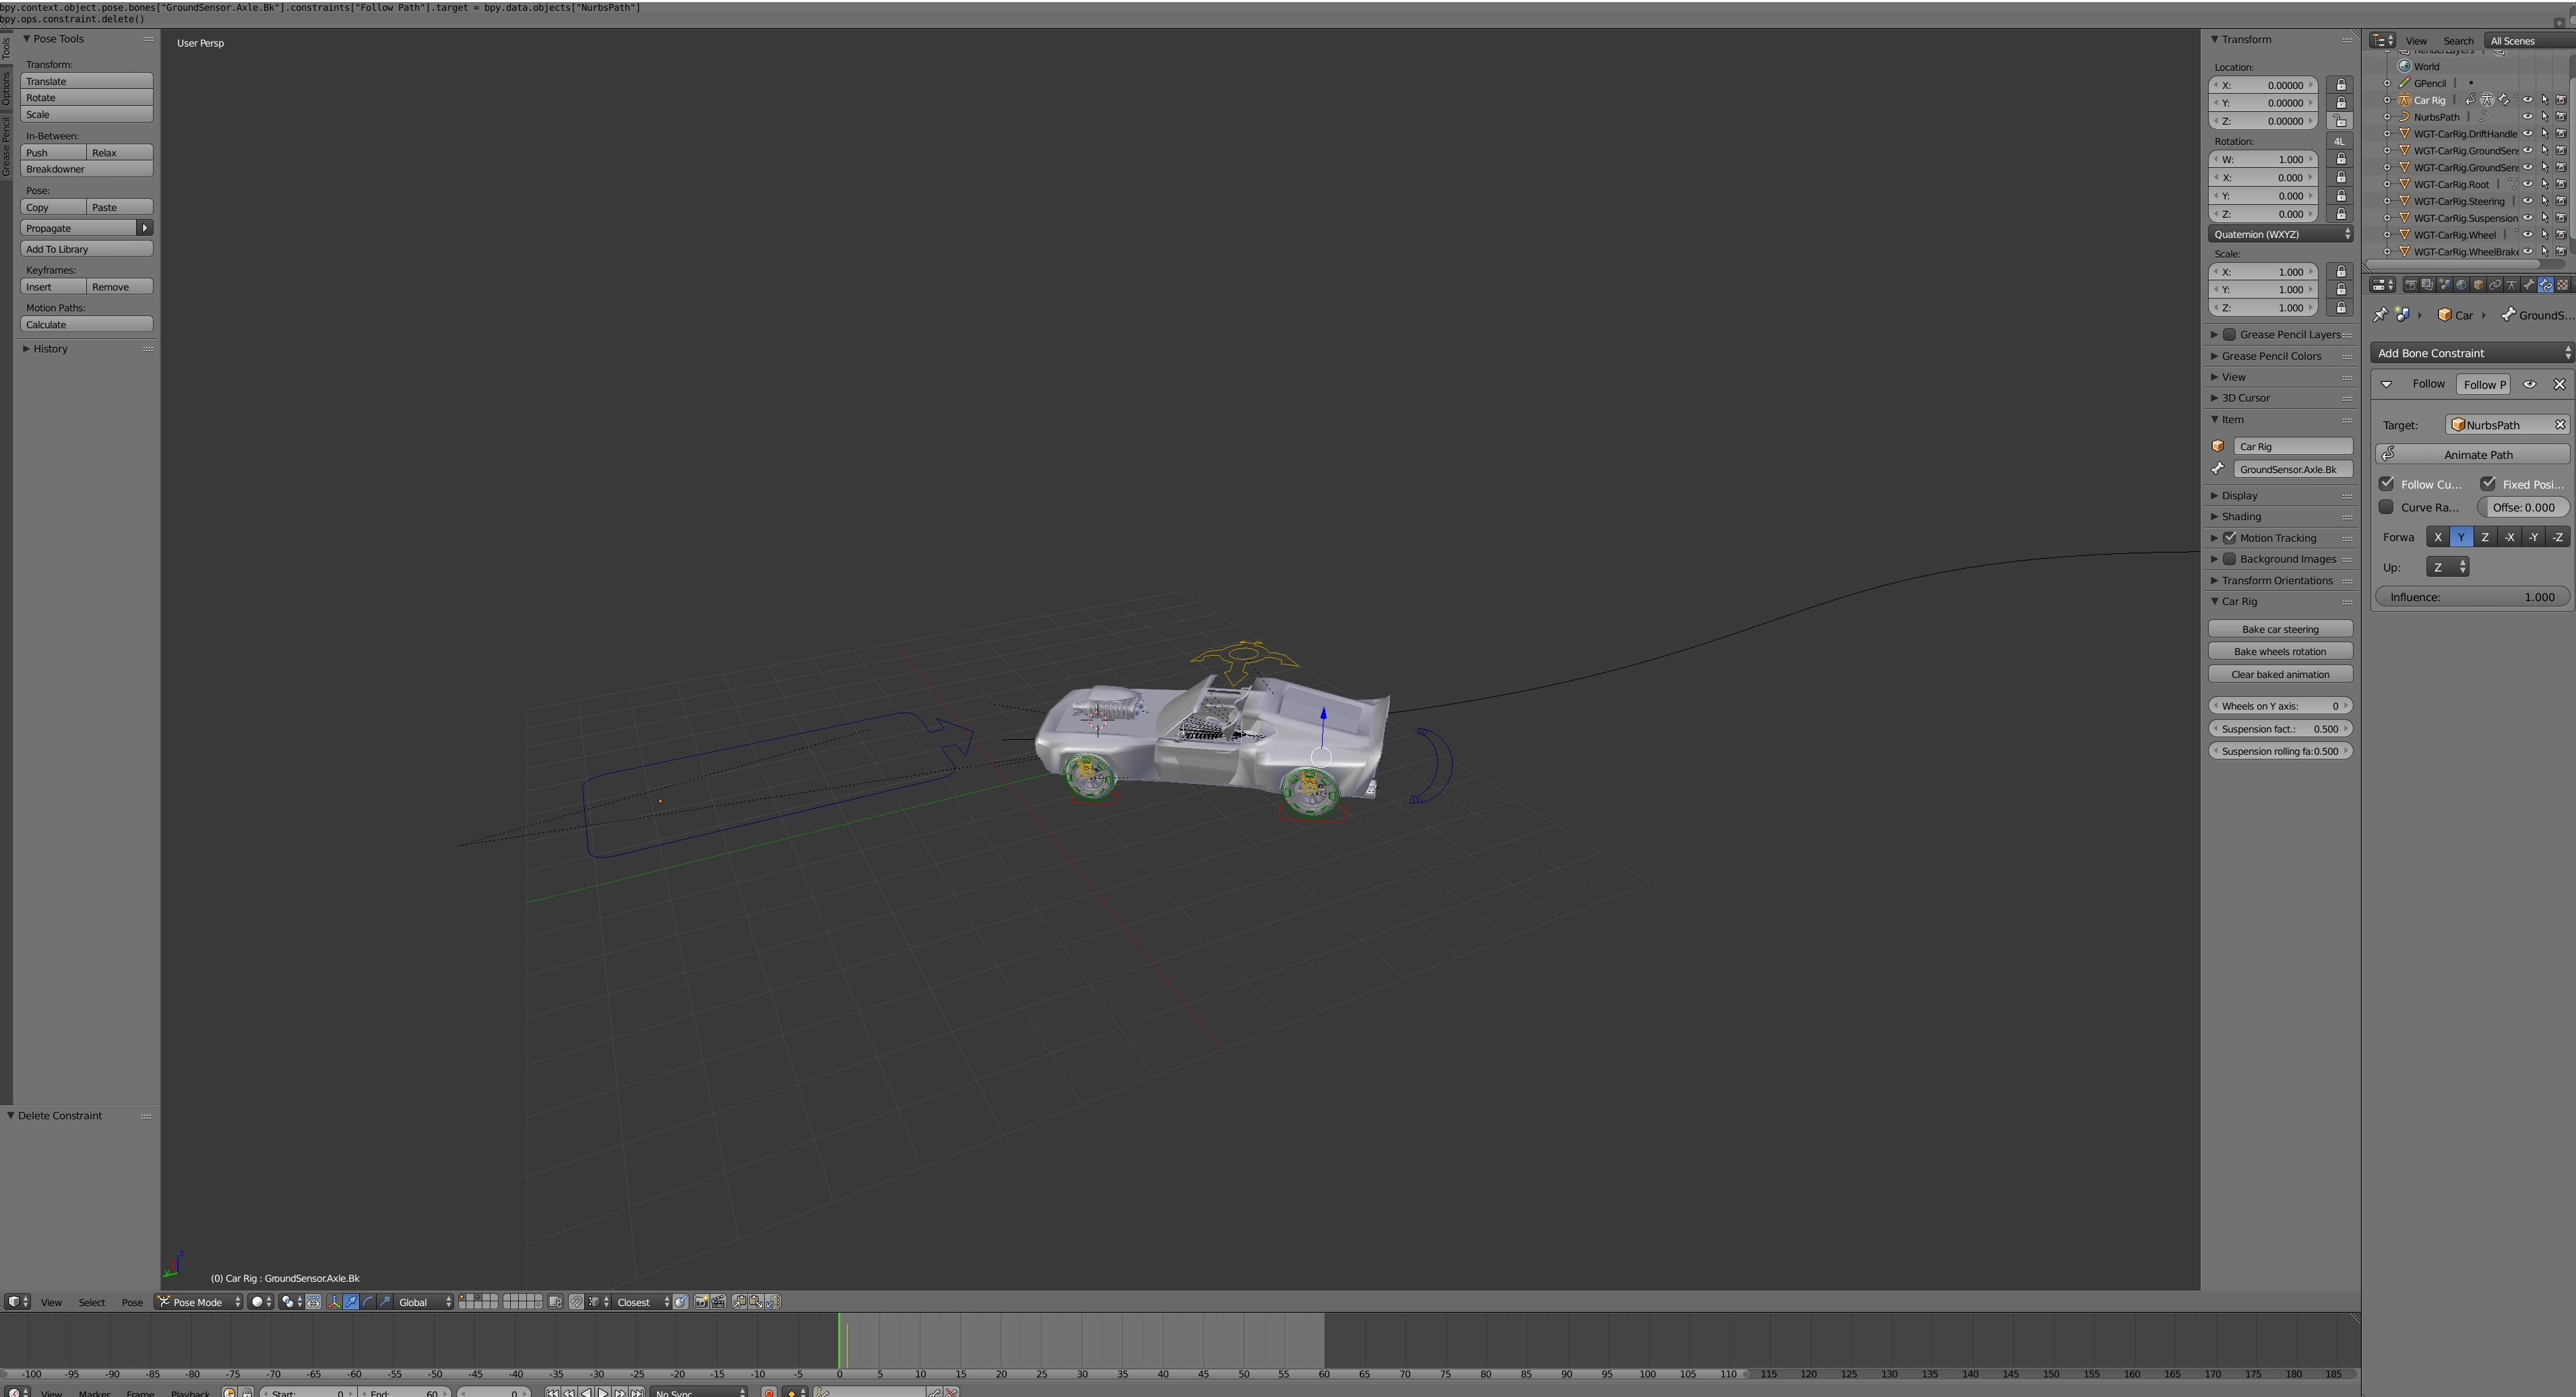Screen dimensions: 2576x1397
Task: Delete the Follow Path constraint with X
Action: (2559, 384)
